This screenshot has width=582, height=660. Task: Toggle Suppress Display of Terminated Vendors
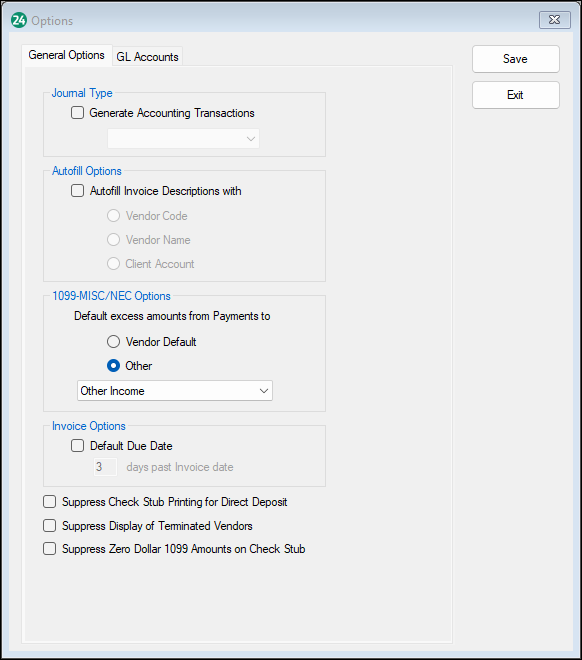coord(50,525)
